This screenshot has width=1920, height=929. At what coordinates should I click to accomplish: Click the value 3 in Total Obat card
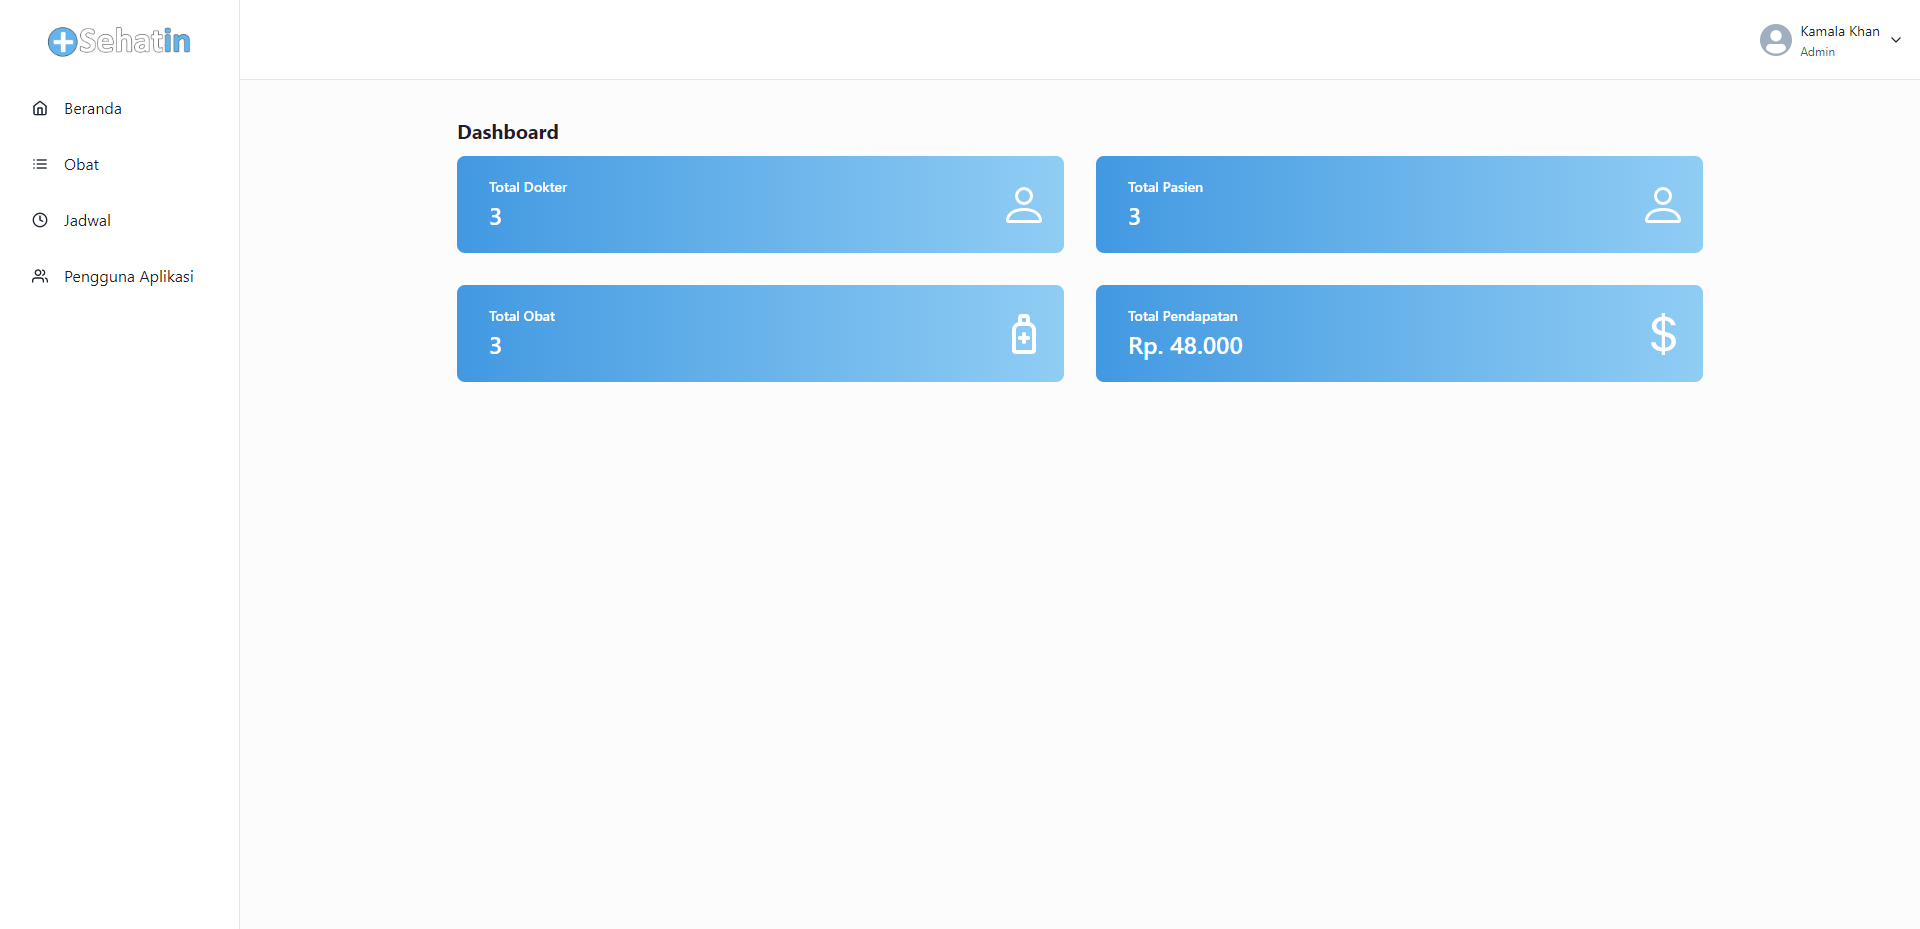click(495, 346)
